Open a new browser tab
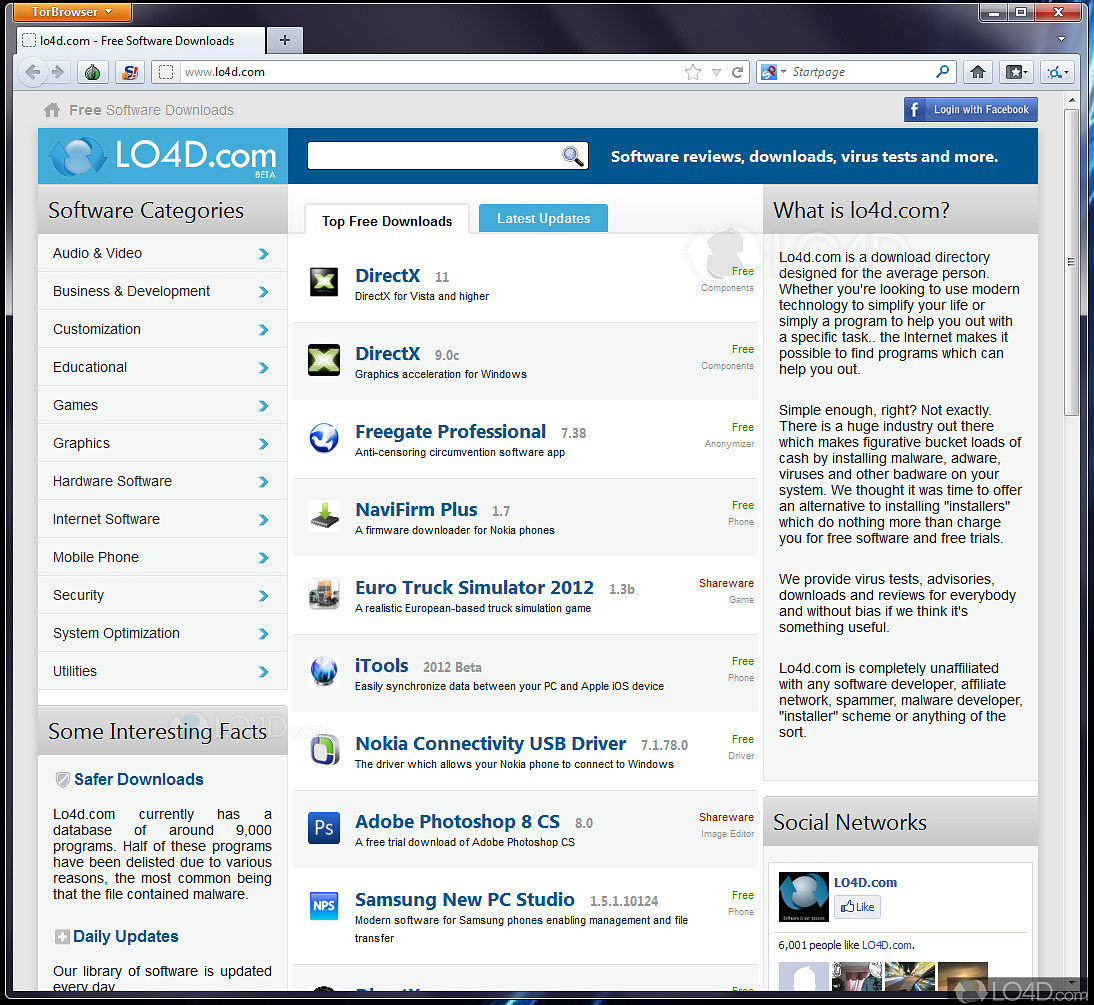The image size is (1094, 1005). tap(285, 40)
